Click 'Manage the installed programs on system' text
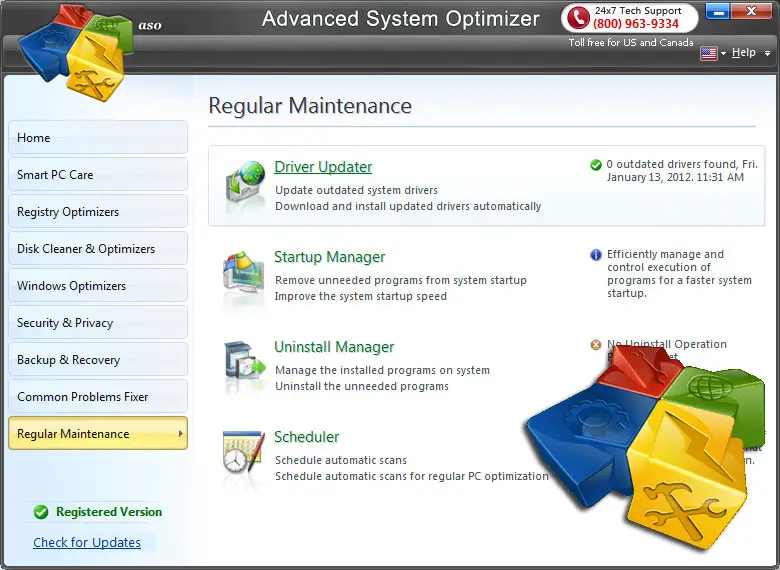The height and width of the screenshot is (570, 780). (382, 370)
